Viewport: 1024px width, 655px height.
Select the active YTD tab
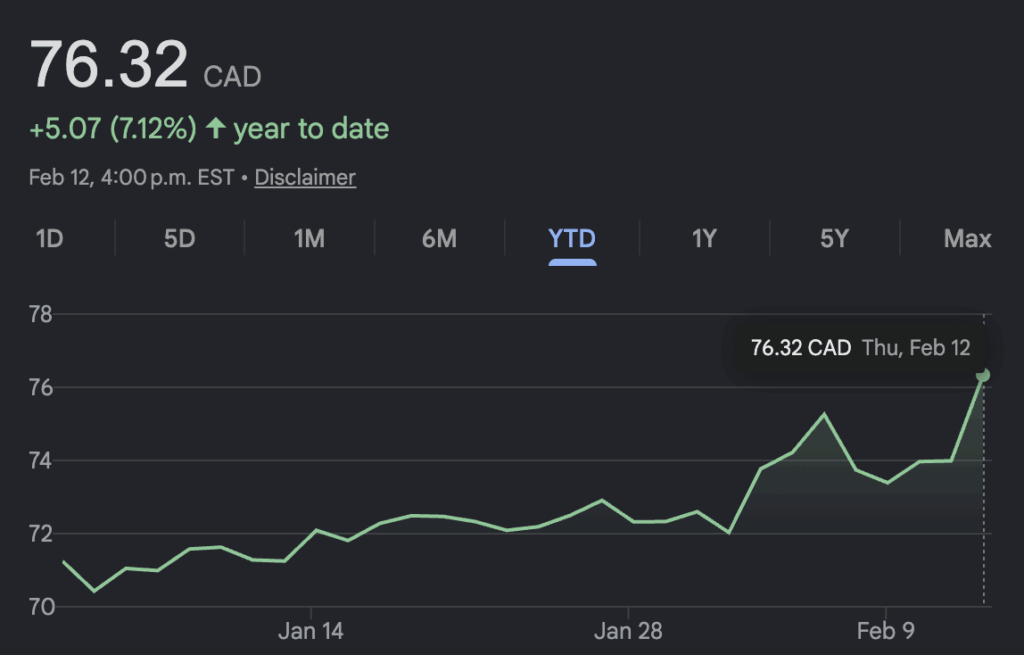pos(572,239)
